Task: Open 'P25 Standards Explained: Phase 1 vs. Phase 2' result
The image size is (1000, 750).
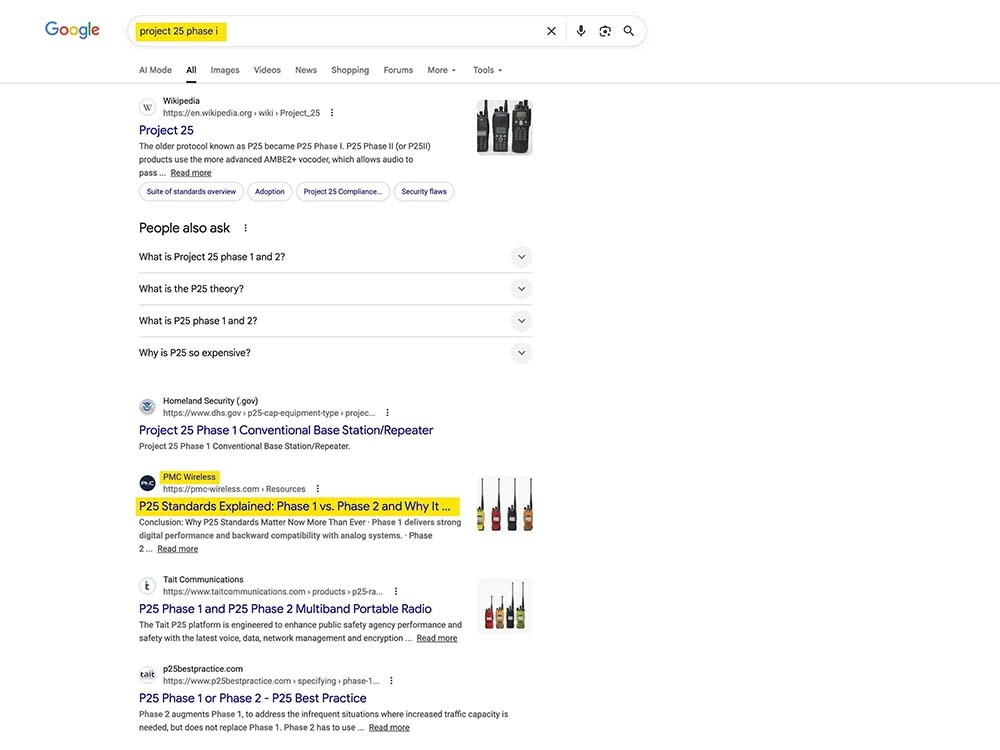Action: [295, 506]
